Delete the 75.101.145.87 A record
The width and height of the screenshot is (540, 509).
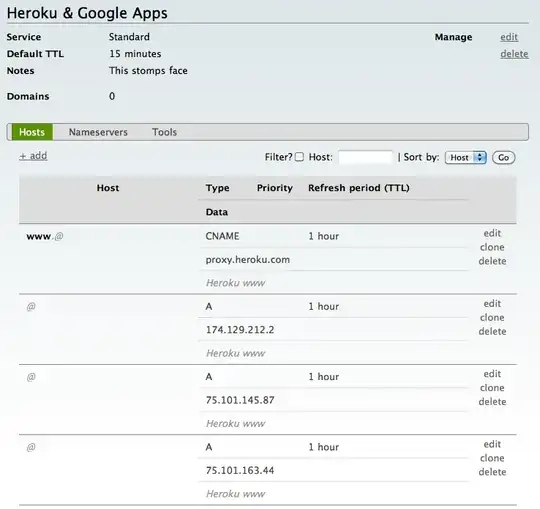pos(492,402)
